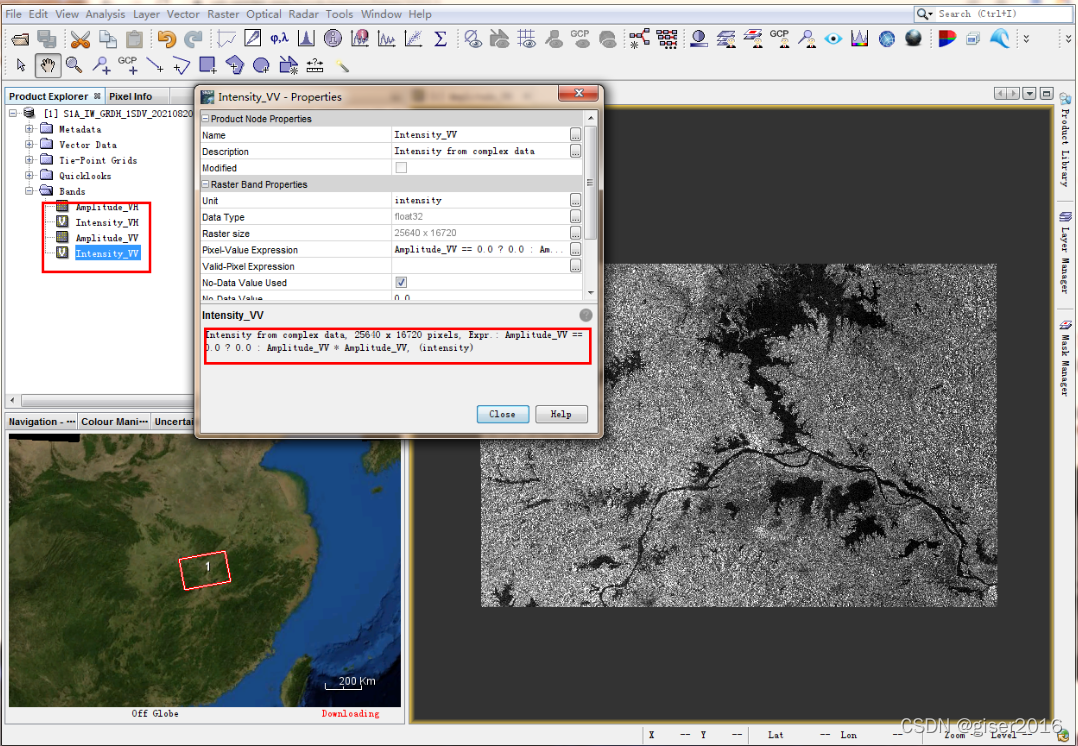Select the GCP placement tool
Viewport: 1078px width, 746px height.
tap(127, 65)
